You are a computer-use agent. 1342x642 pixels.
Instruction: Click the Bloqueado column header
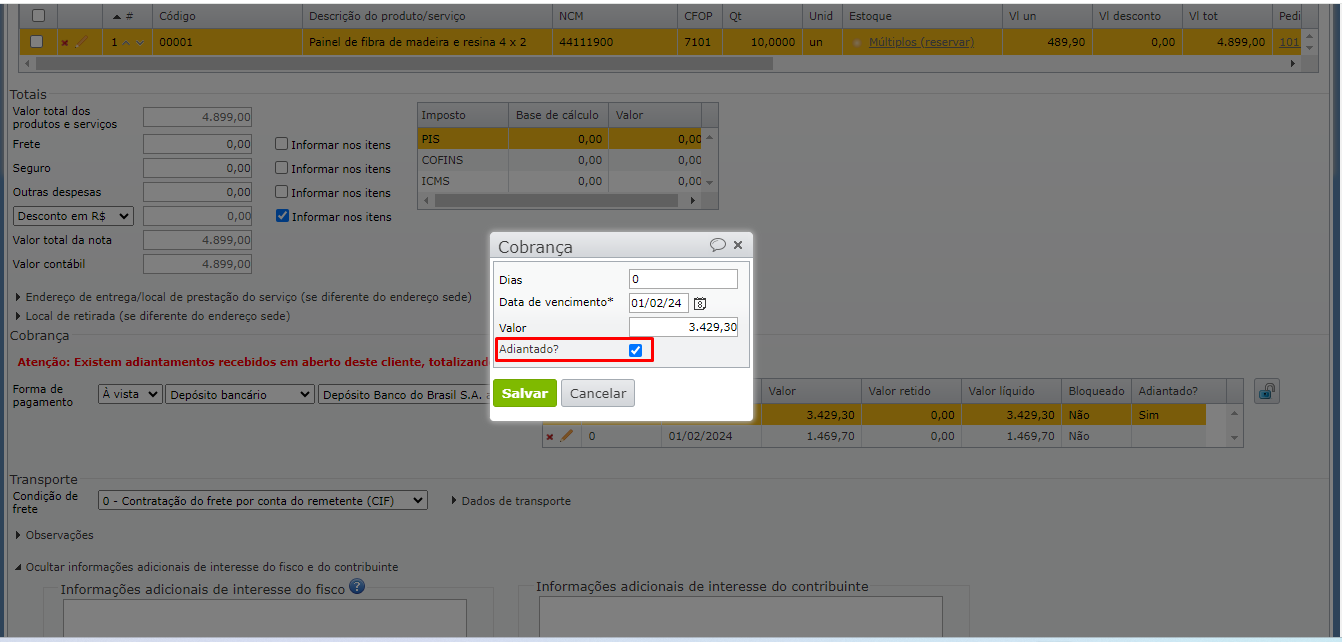(x=1097, y=391)
